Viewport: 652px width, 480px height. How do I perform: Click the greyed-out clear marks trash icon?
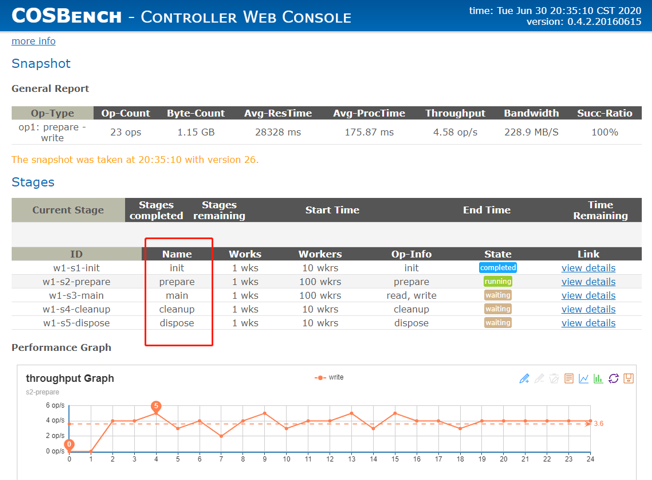tap(553, 378)
